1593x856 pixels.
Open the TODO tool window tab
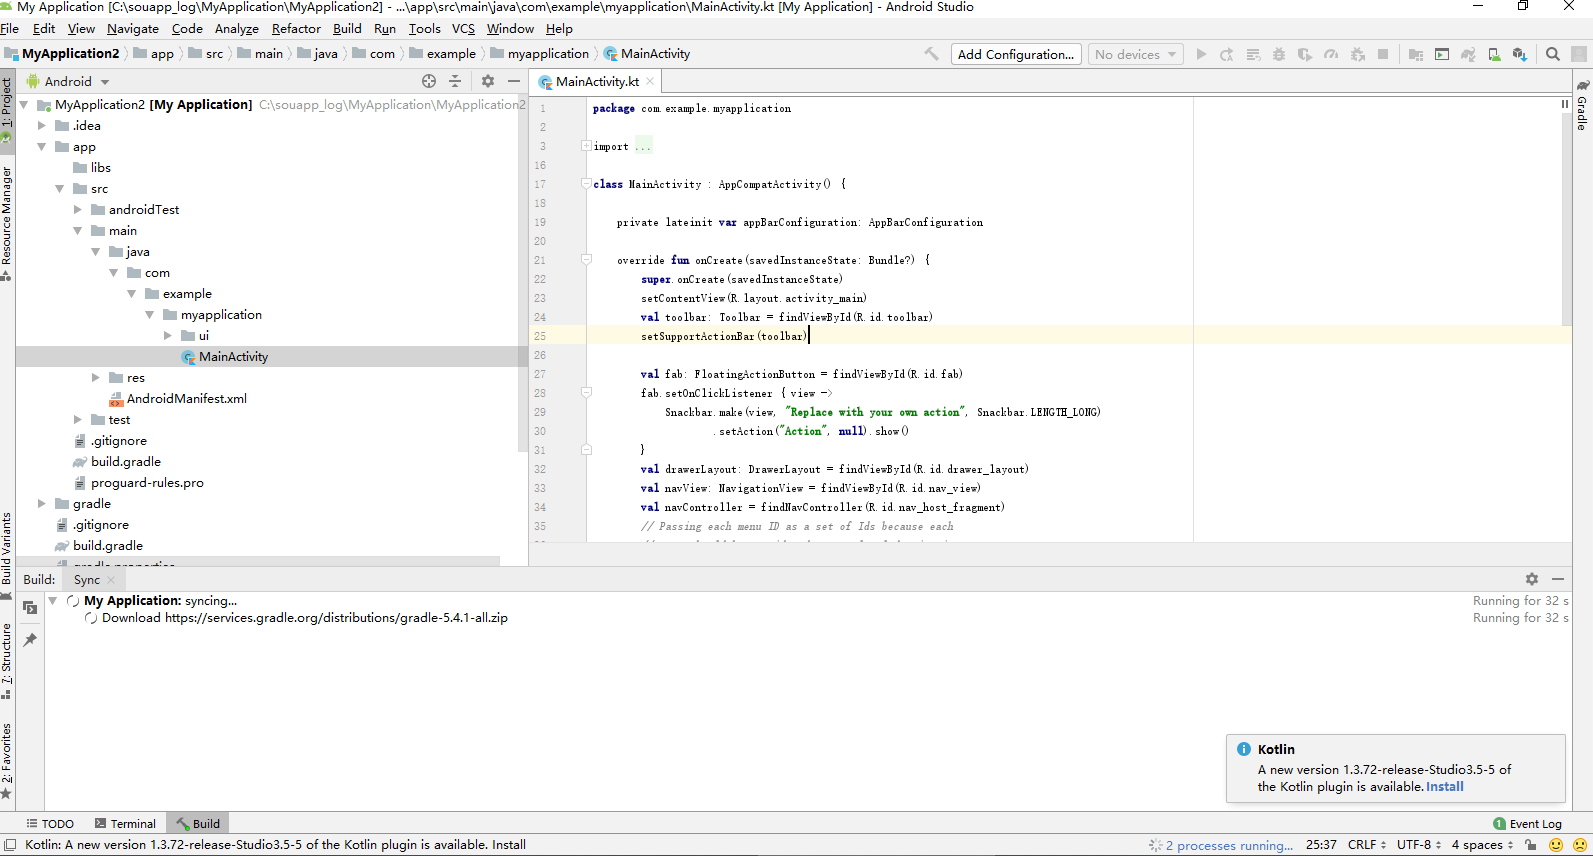coord(50,824)
